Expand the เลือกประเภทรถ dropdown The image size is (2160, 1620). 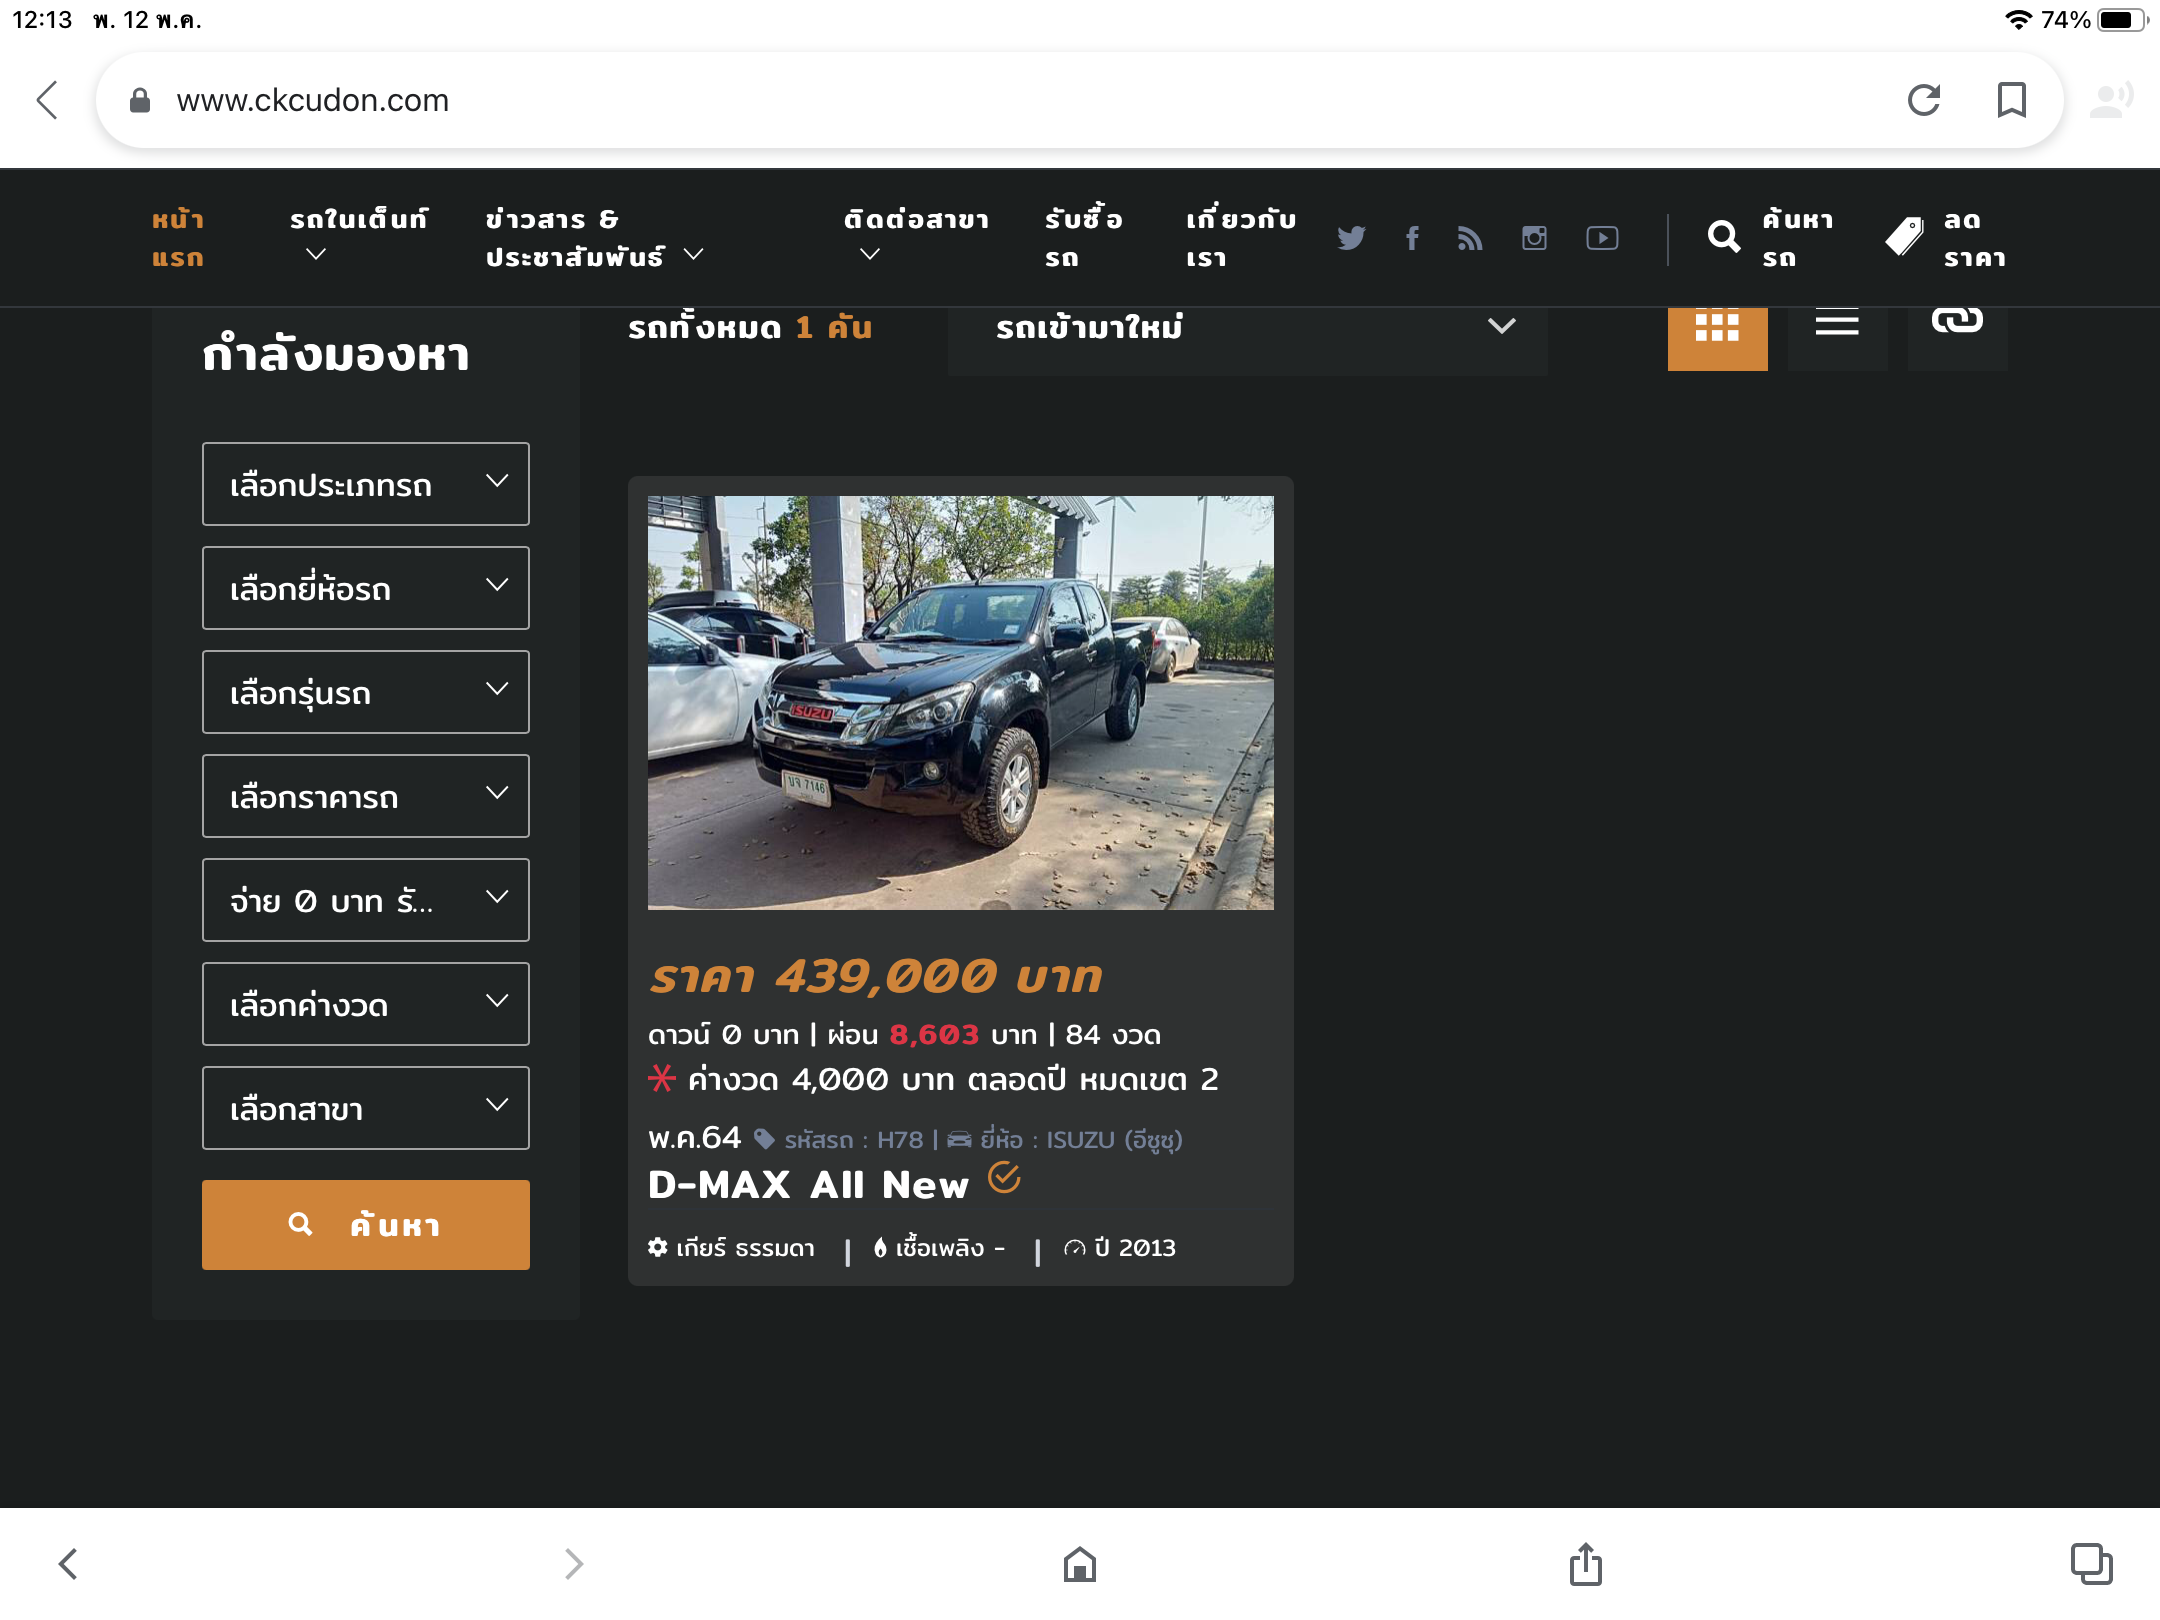tap(366, 485)
